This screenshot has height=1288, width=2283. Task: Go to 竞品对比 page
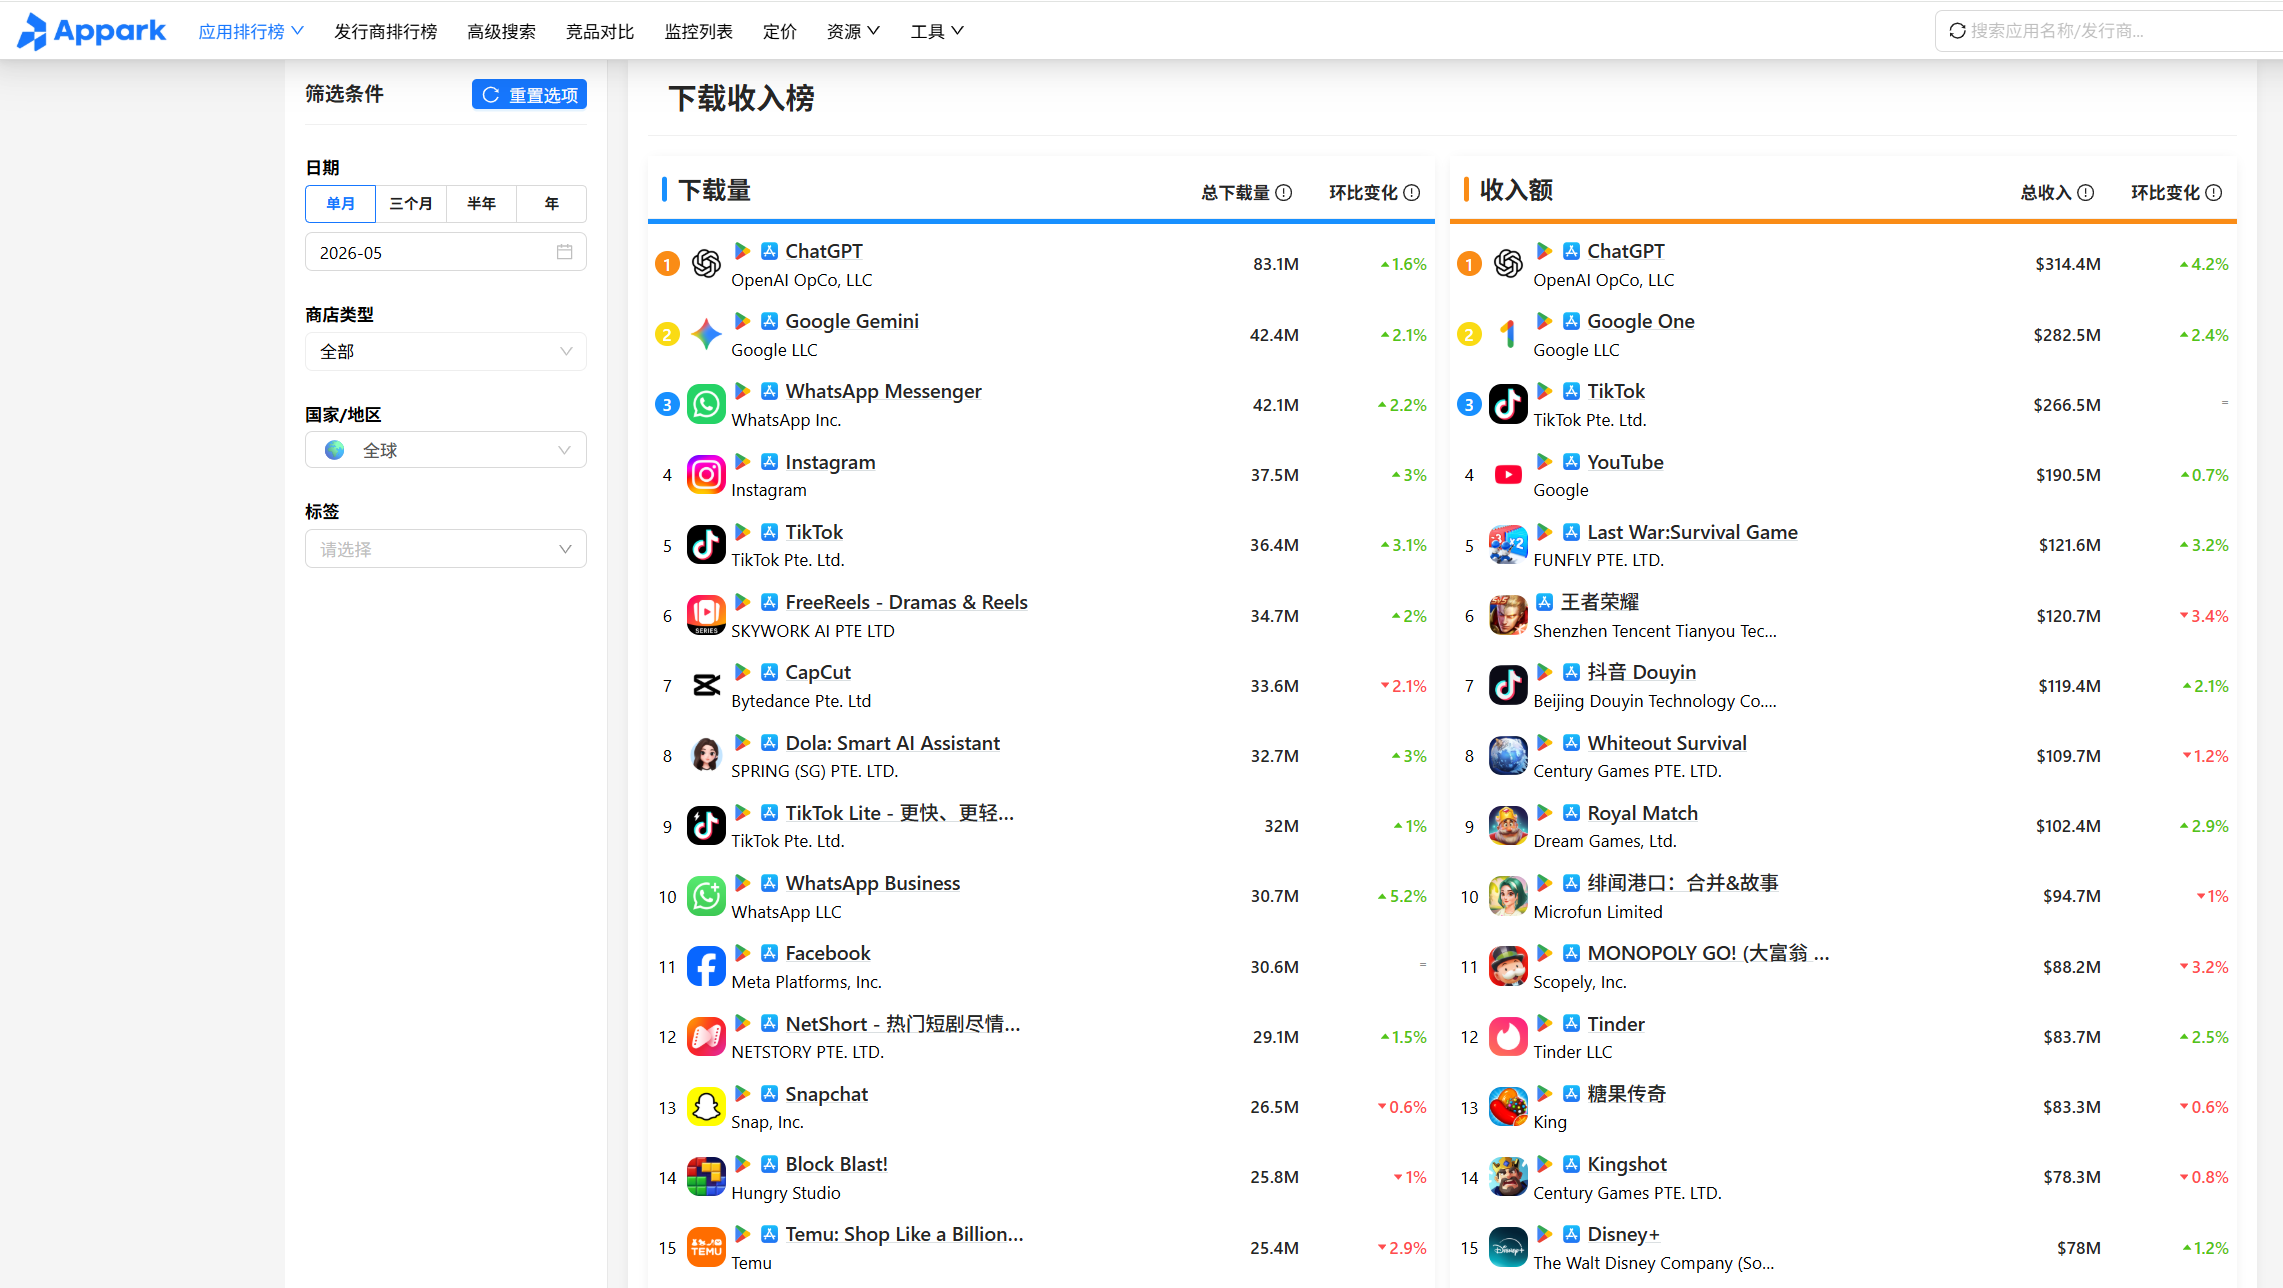point(600,32)
